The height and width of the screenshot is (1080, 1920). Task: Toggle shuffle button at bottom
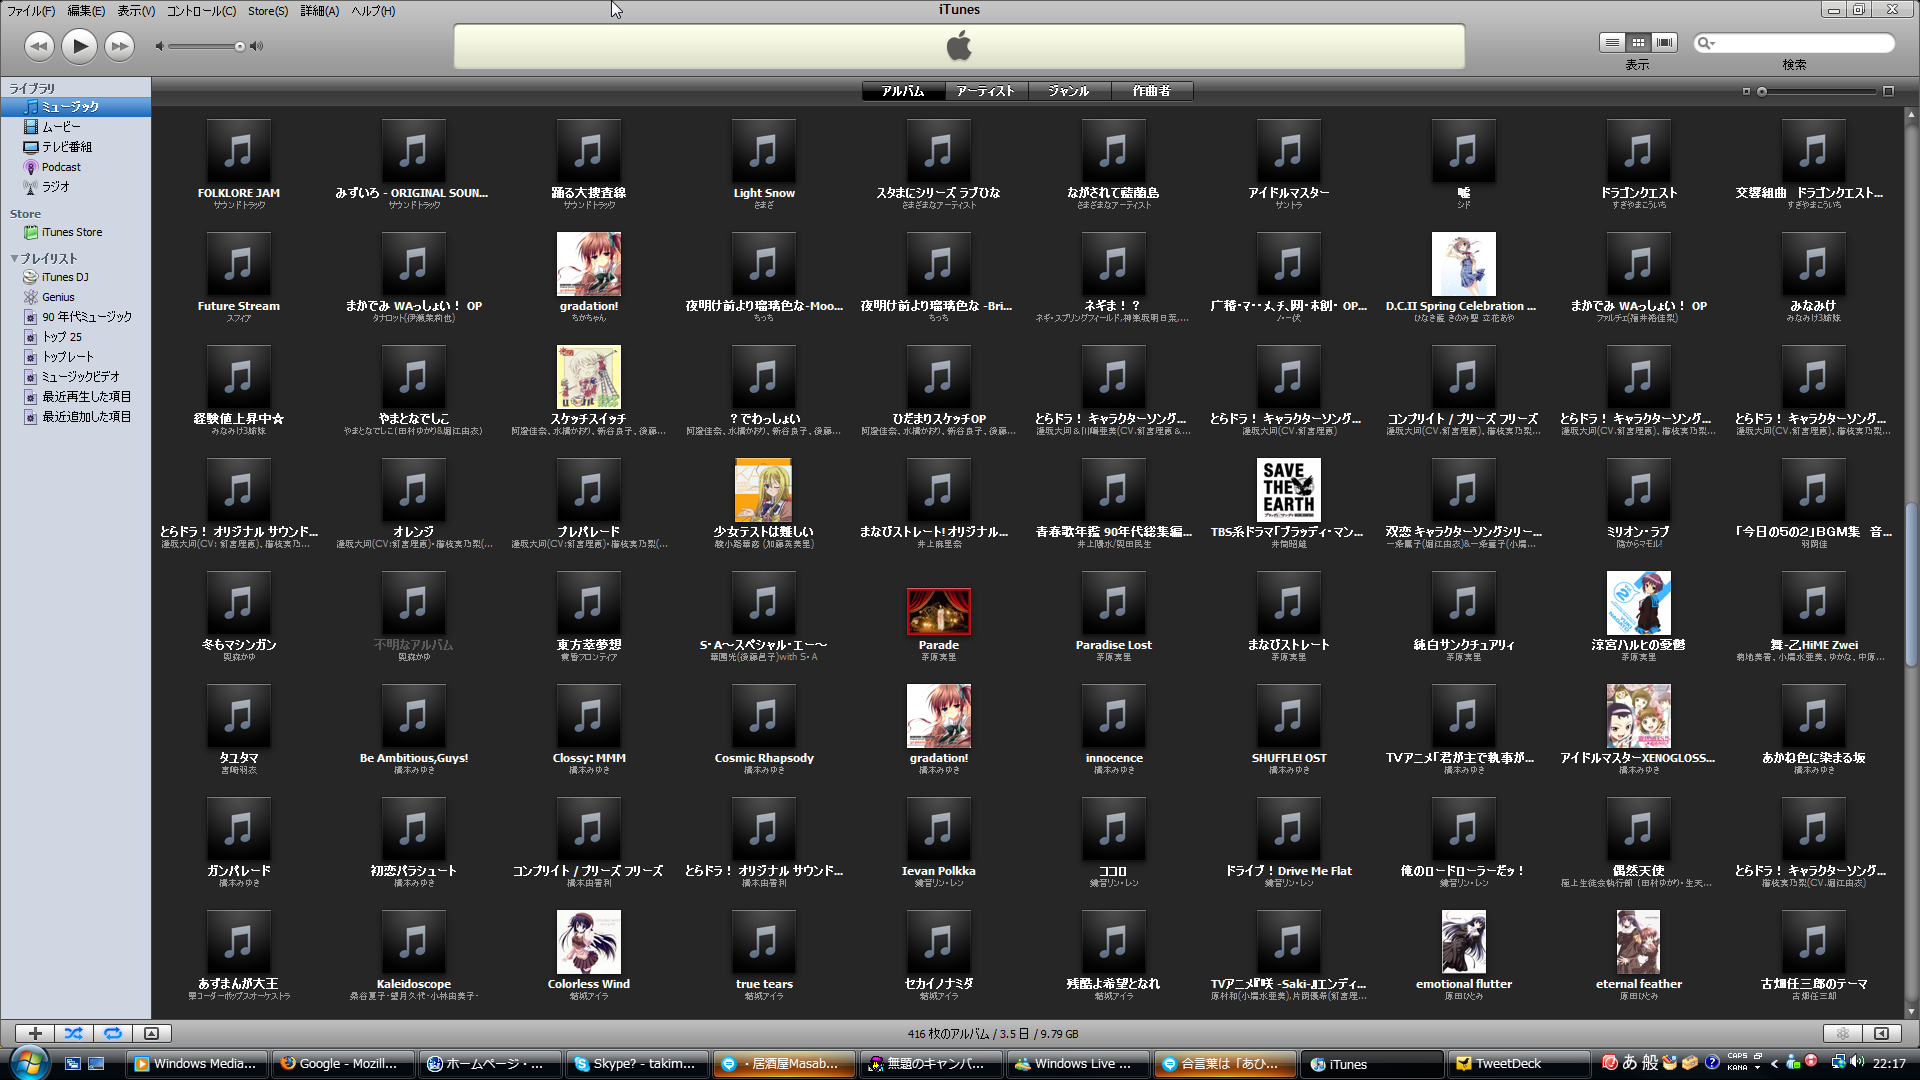point(74,1033)
